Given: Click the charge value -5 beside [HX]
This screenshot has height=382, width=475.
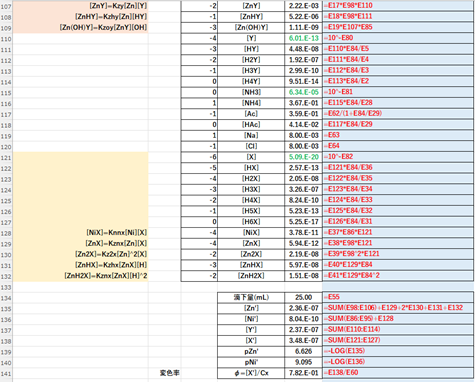Looking at the screenshot, I should 199,168.
